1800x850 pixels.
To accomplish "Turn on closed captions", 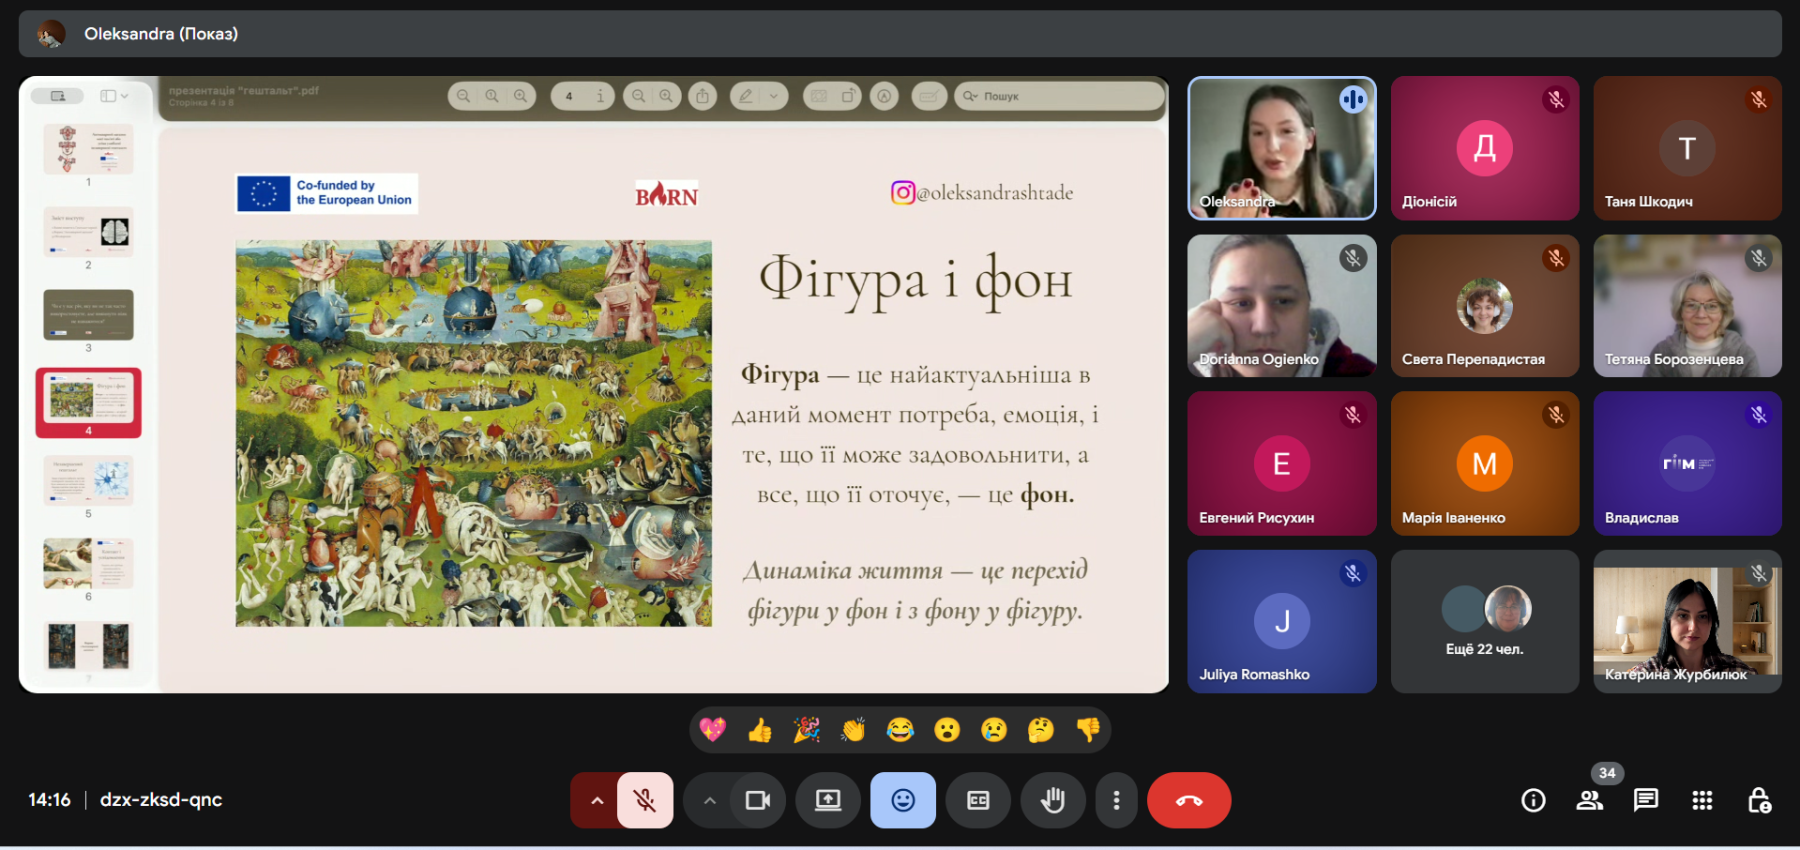I will (x=978, y=800).
